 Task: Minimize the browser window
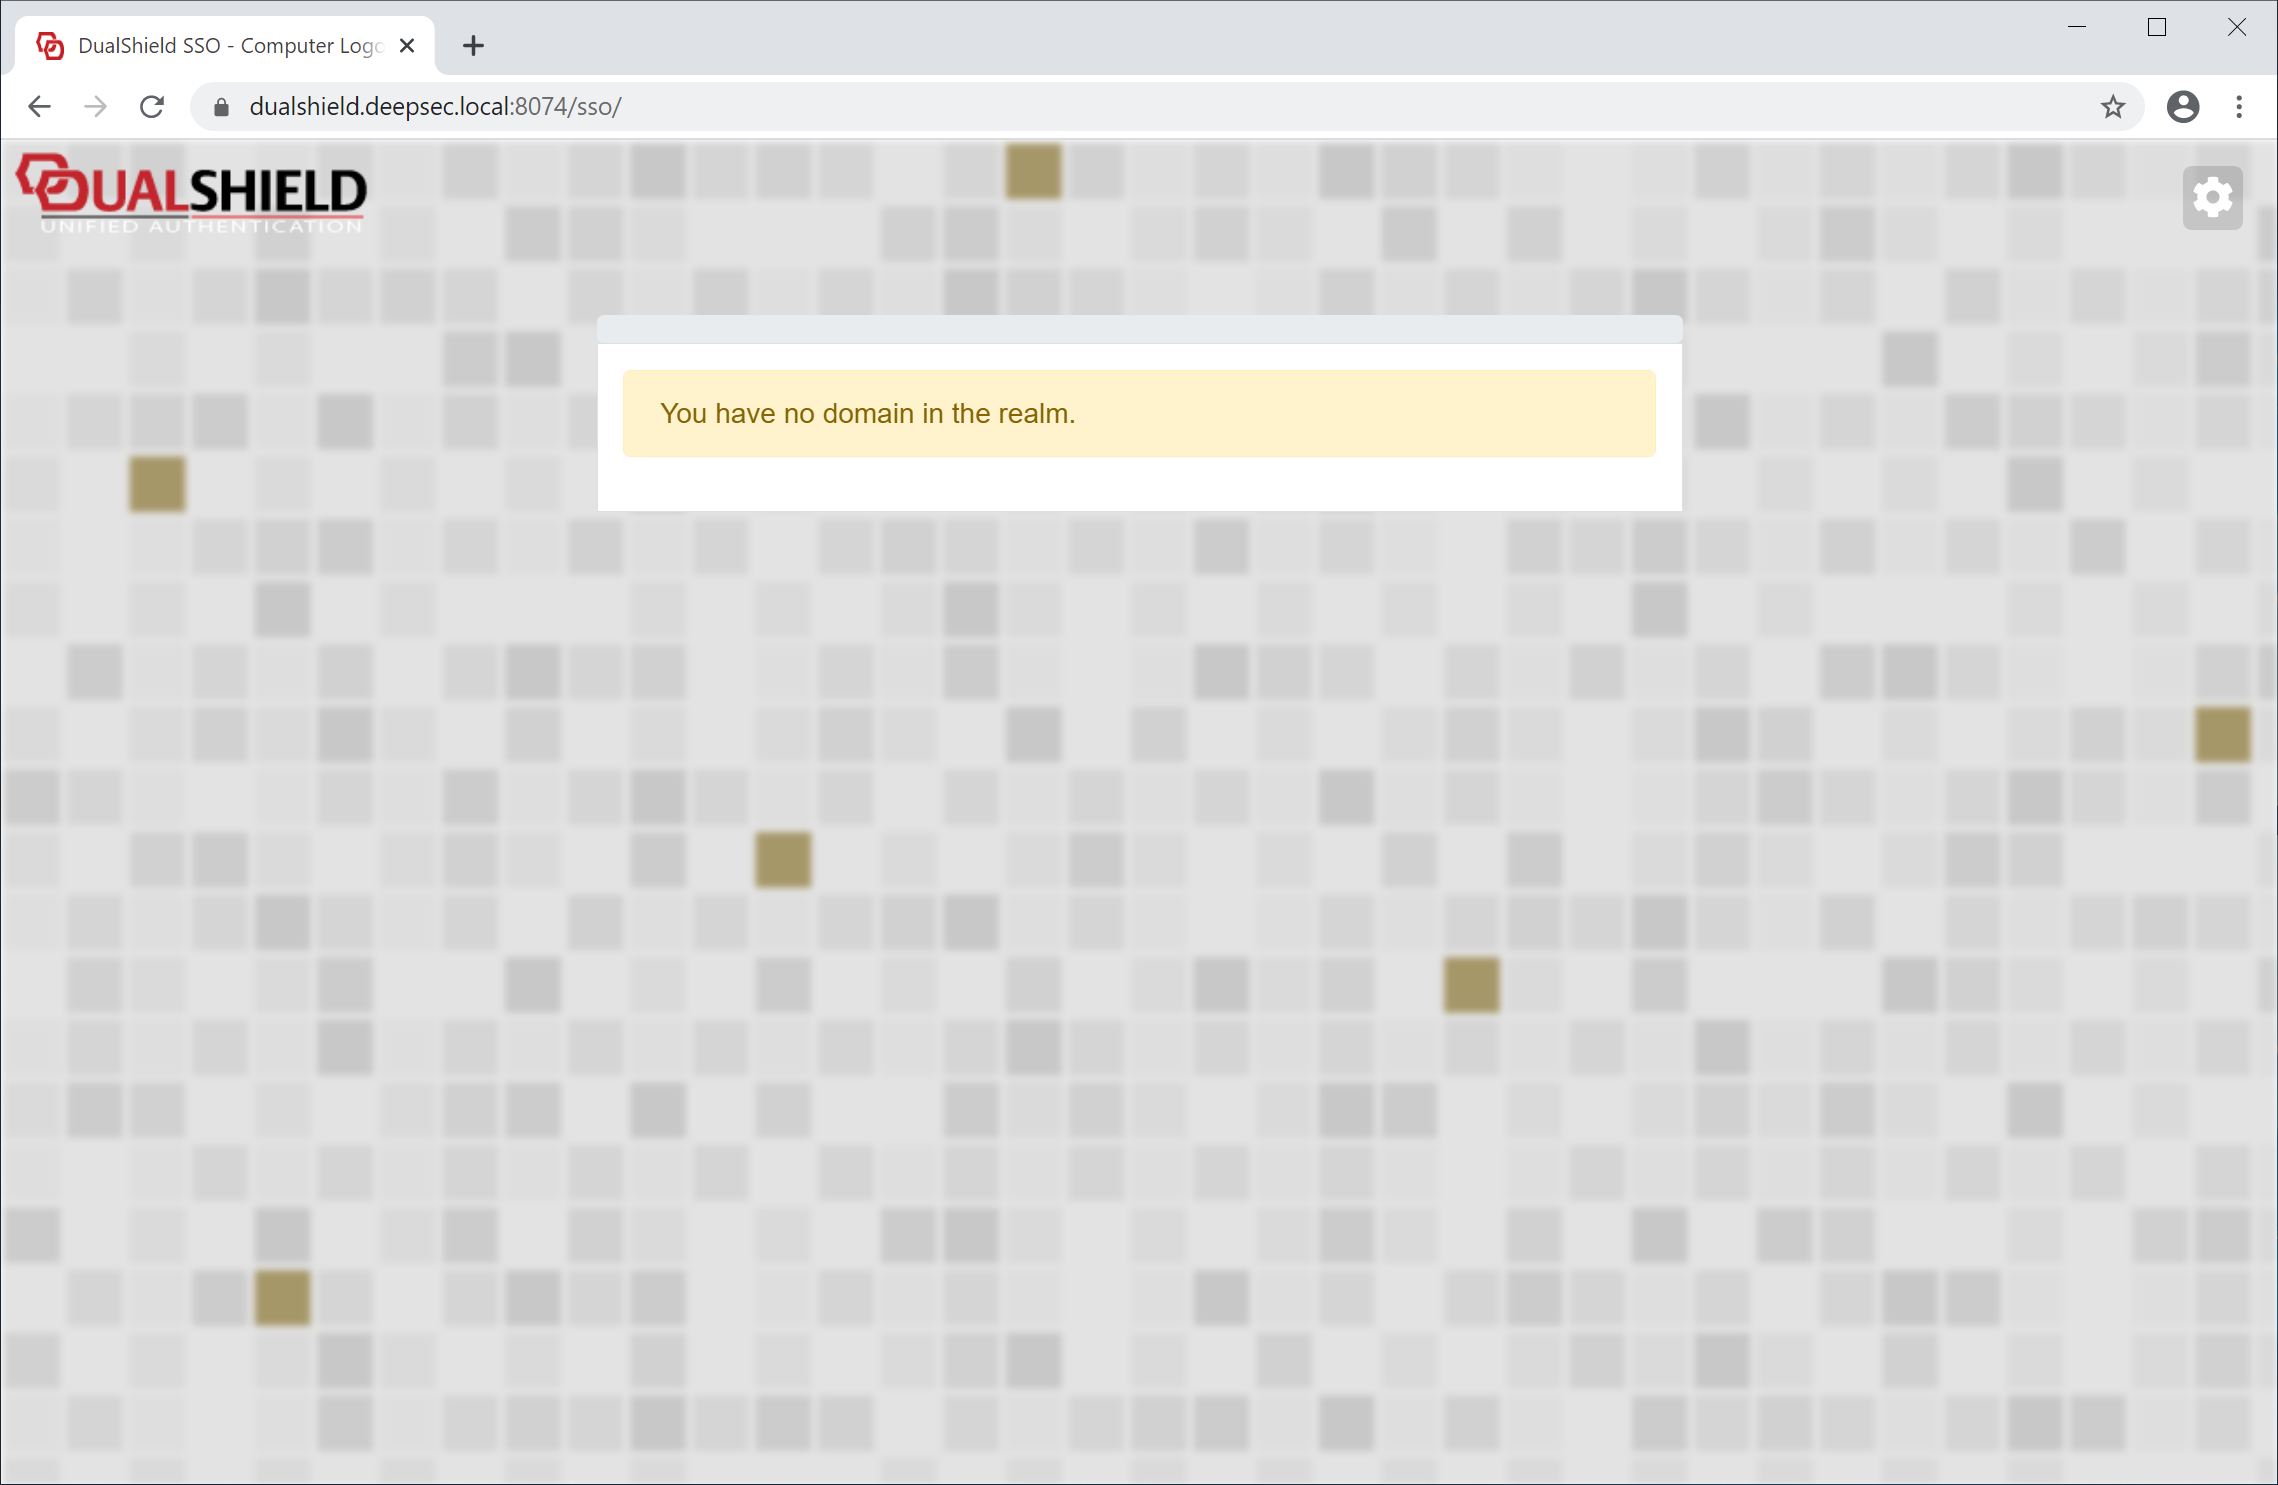(2077, 27)
